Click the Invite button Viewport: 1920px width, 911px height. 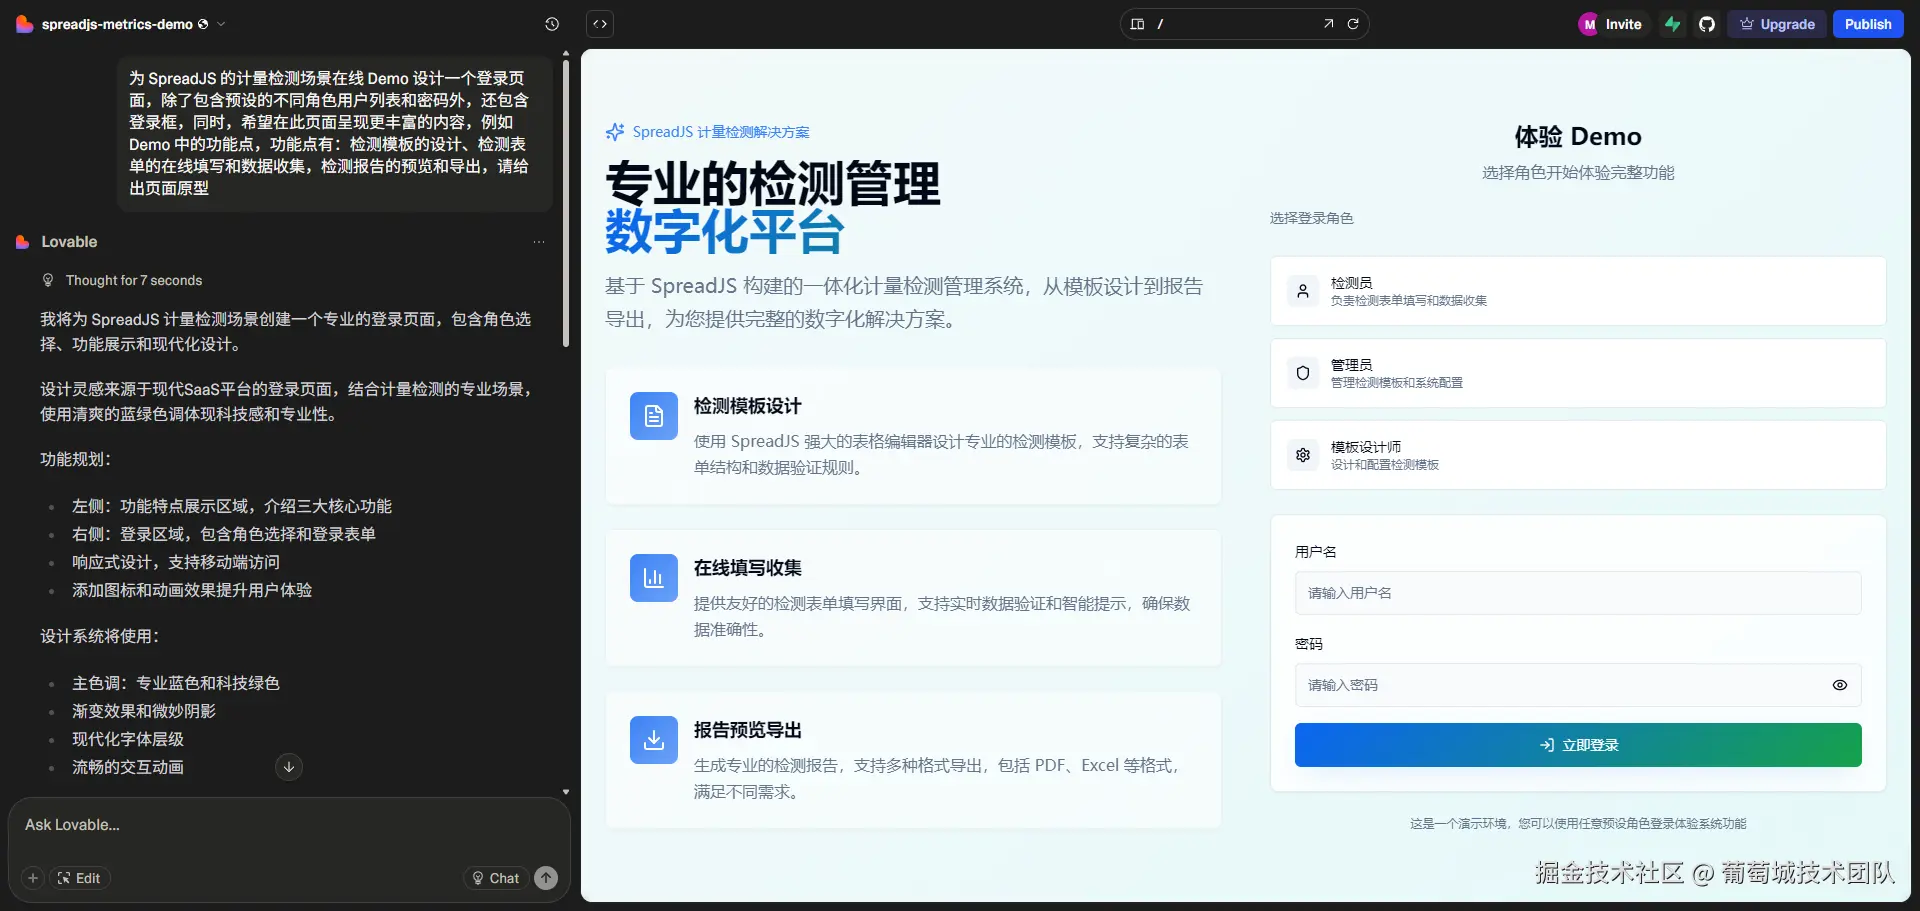click(x=1611, y=24)
